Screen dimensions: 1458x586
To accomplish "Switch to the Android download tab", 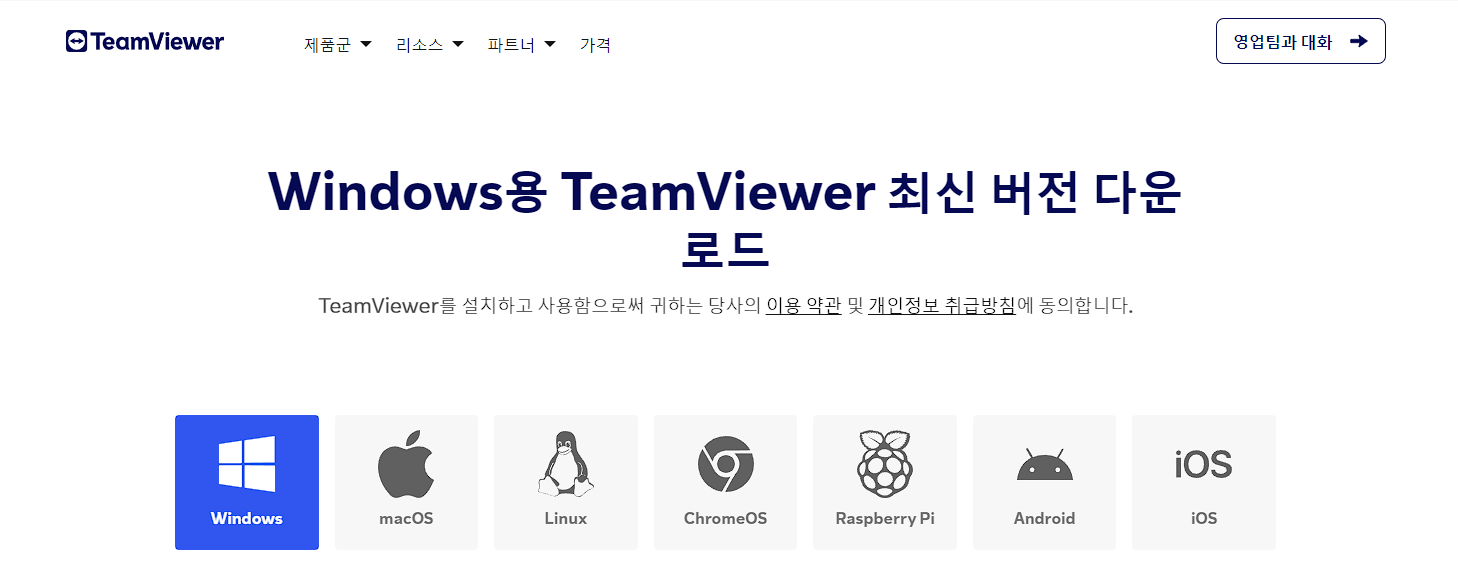I will [x=1043, y=482].
